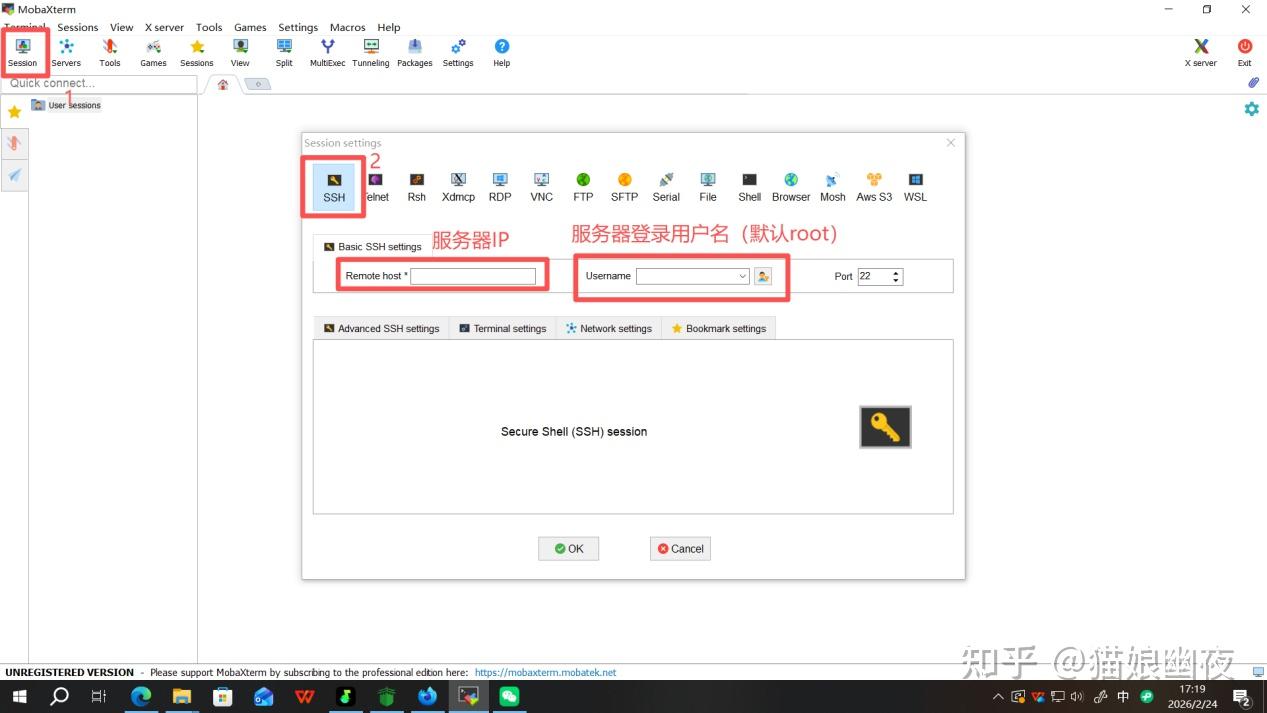Select the SFTP session type
Viewport: 1267px width, 713px height.
coord(624,187)
